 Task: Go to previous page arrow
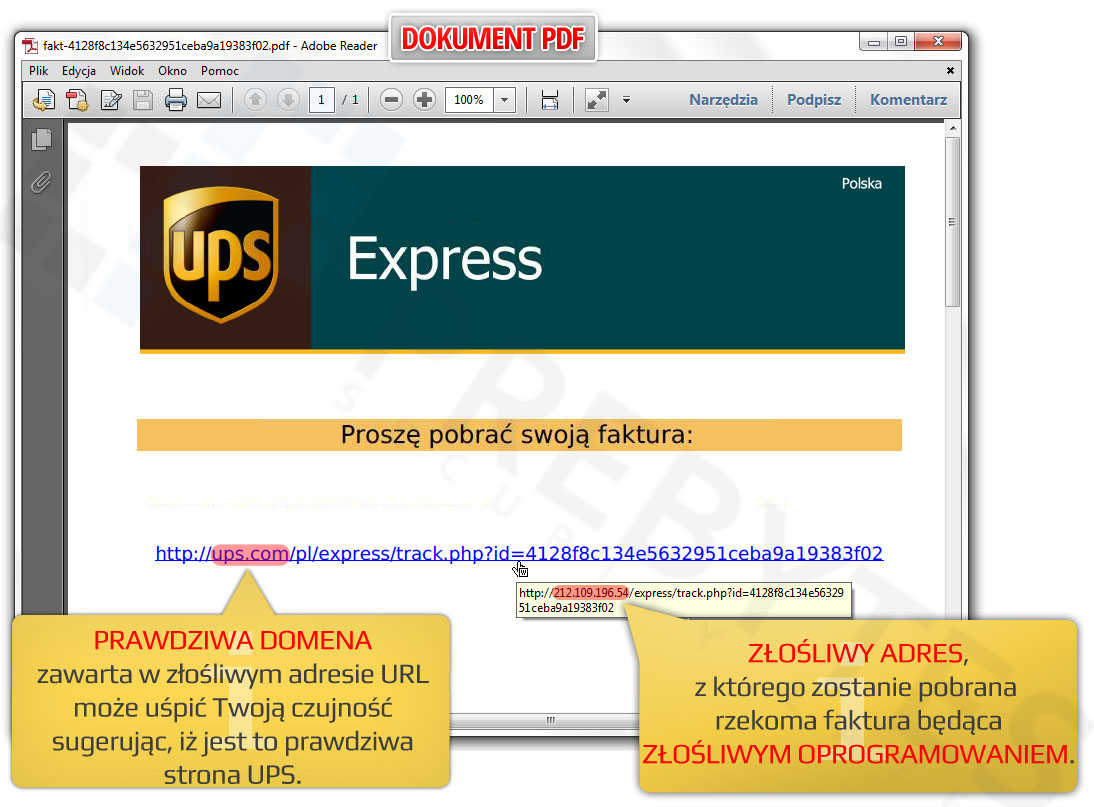(x=255, y=100)
